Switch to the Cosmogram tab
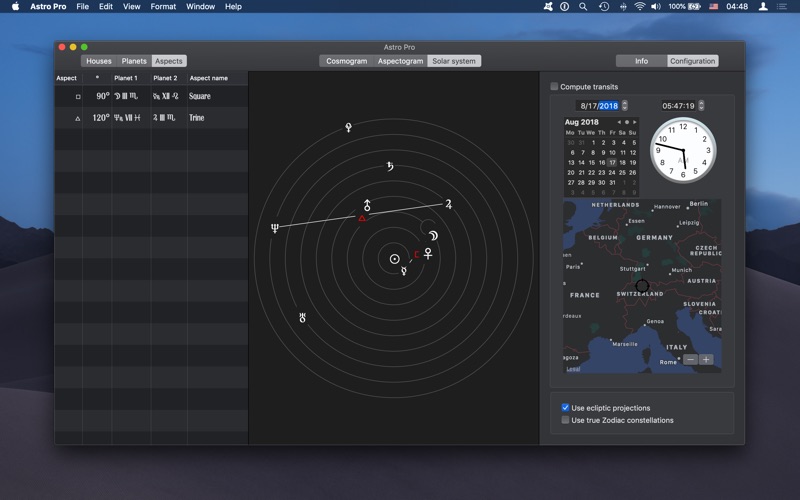 pyautogui.click(x=346, y=61)
